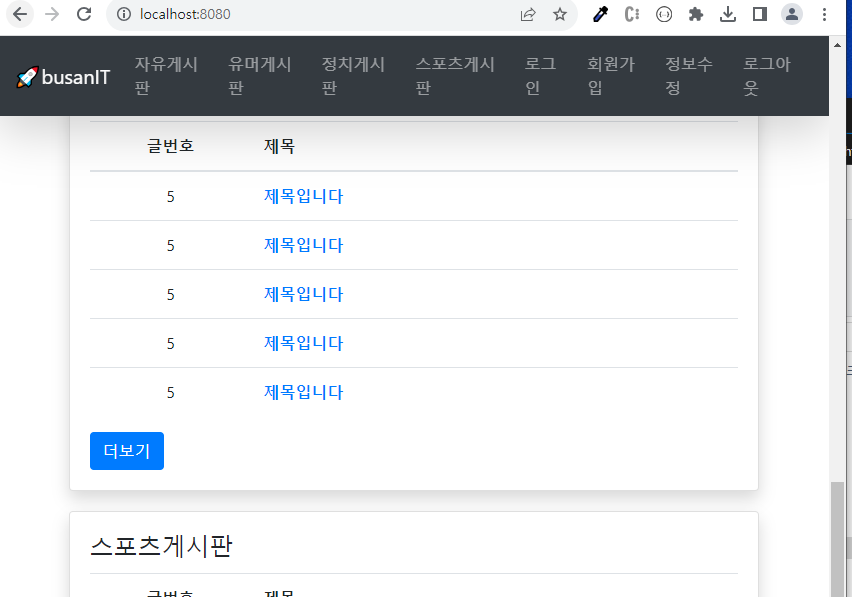
Task: Go back to the previous page
Action: (20, 14)
